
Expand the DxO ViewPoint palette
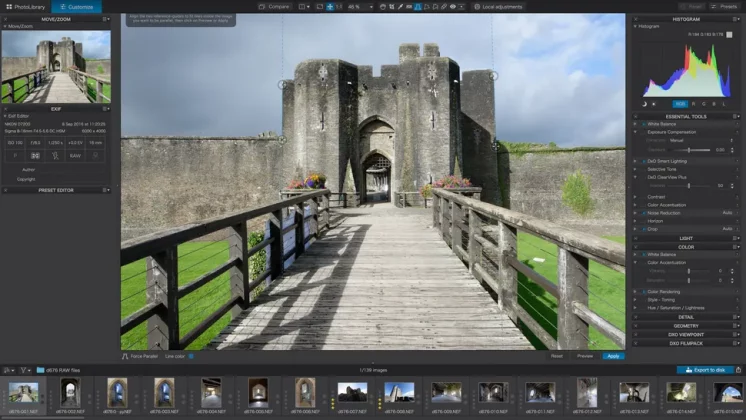pos(686,334)
